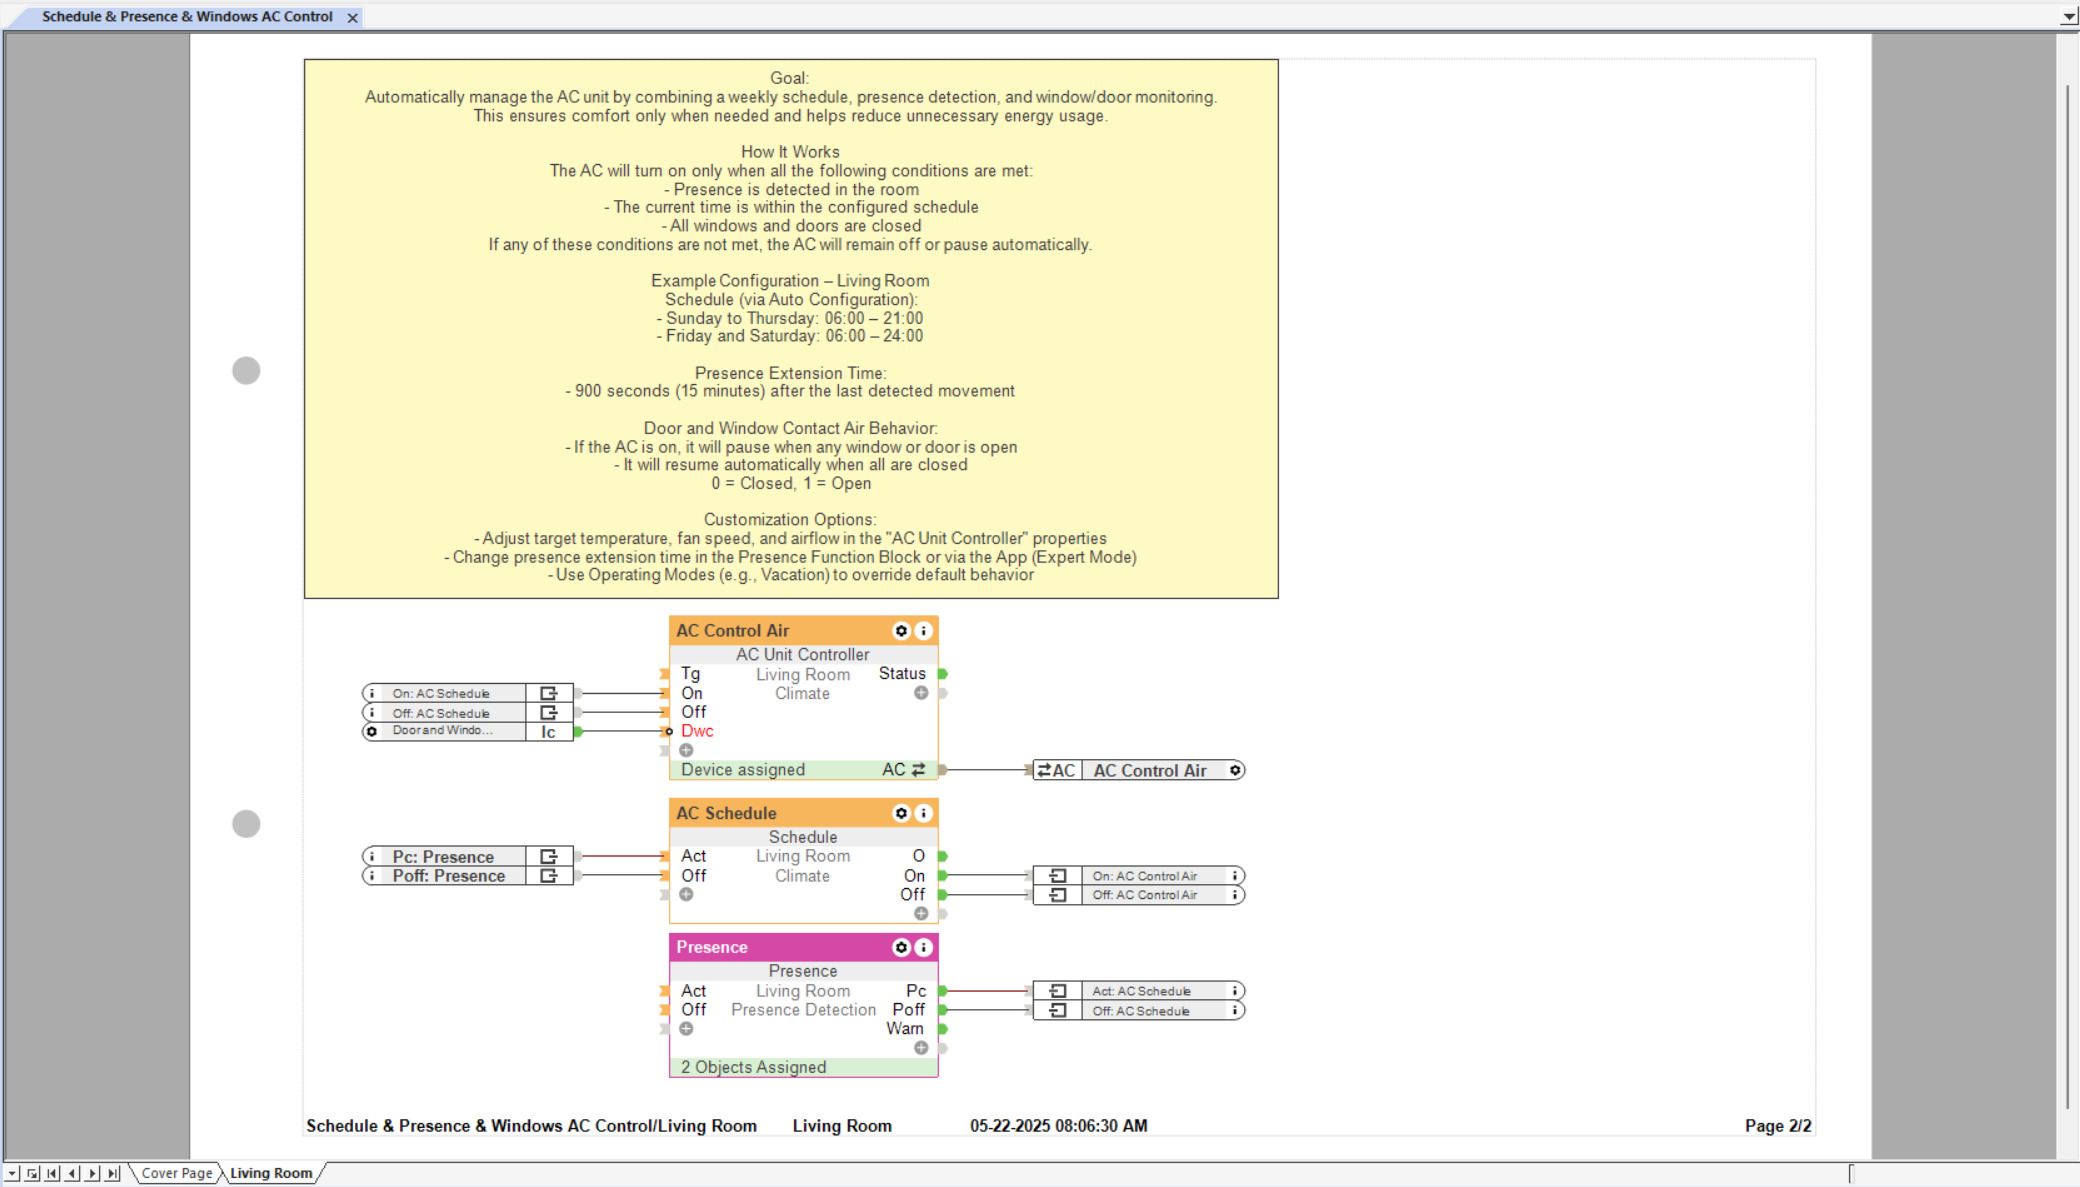Screen dimensions: 2080x1187
Task: Click info icon on Off: AC Schedule output
Action: [x=1235, y=1011]
